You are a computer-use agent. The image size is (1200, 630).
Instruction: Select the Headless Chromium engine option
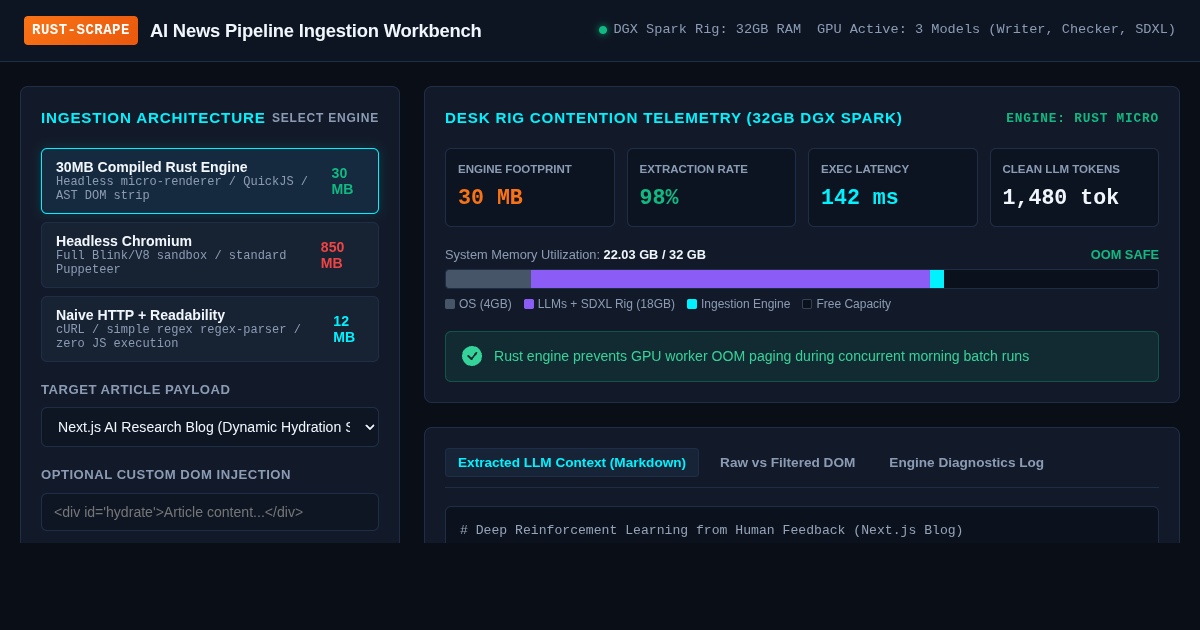click(210, 255)
